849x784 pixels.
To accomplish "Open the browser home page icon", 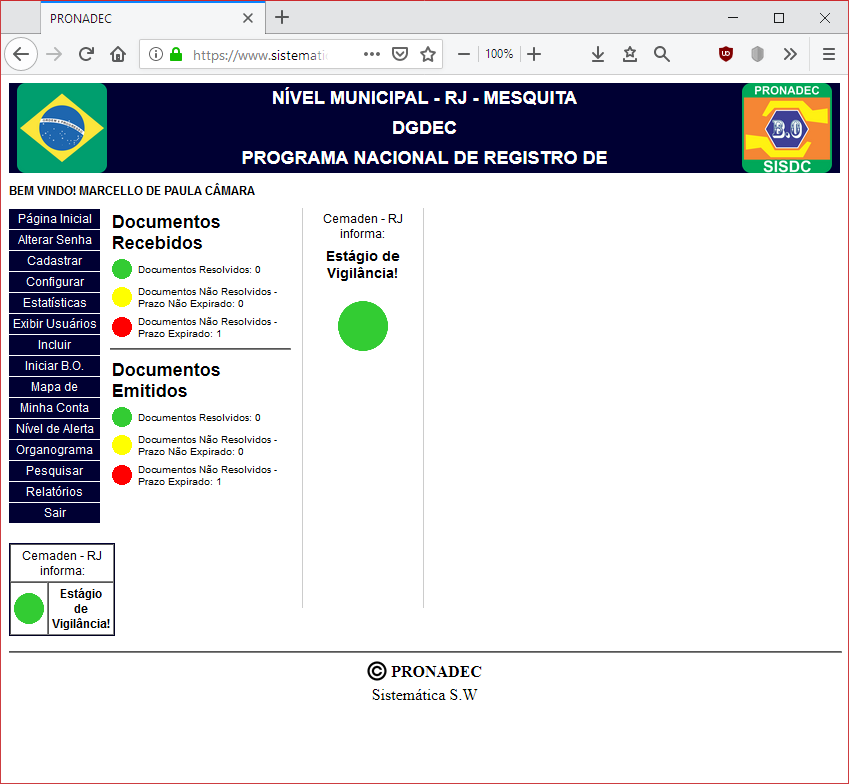I will click(118, 54).
